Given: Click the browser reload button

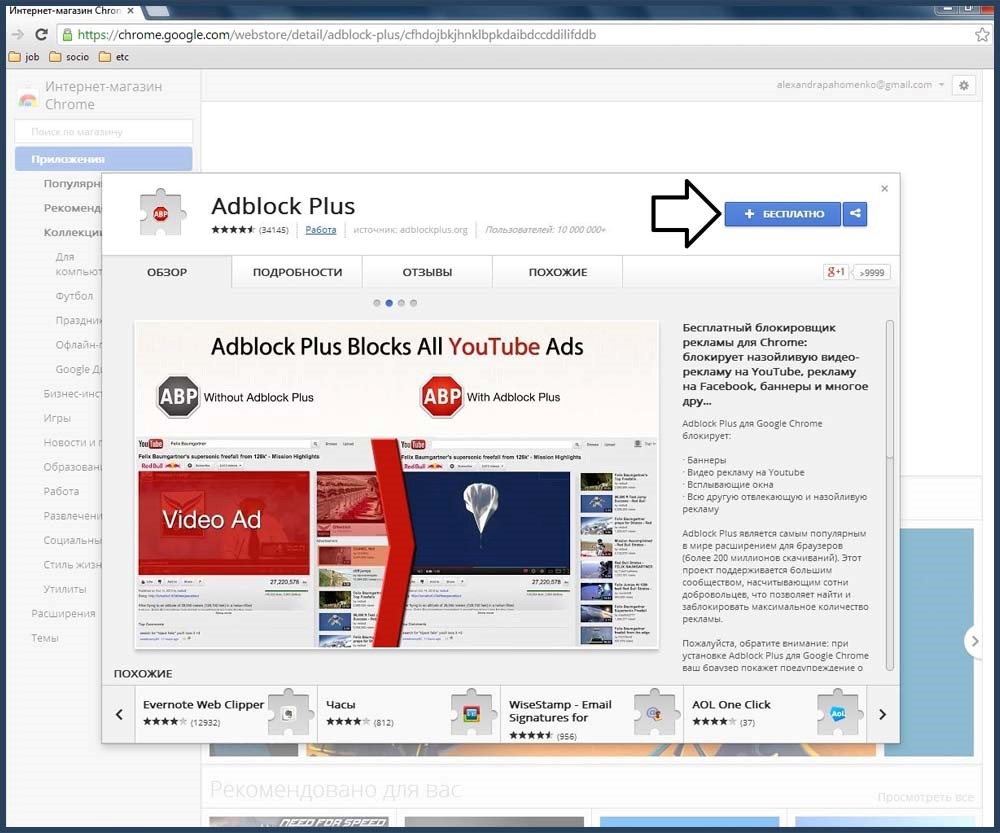Looking at the screenshot, I should coord(41,34).
